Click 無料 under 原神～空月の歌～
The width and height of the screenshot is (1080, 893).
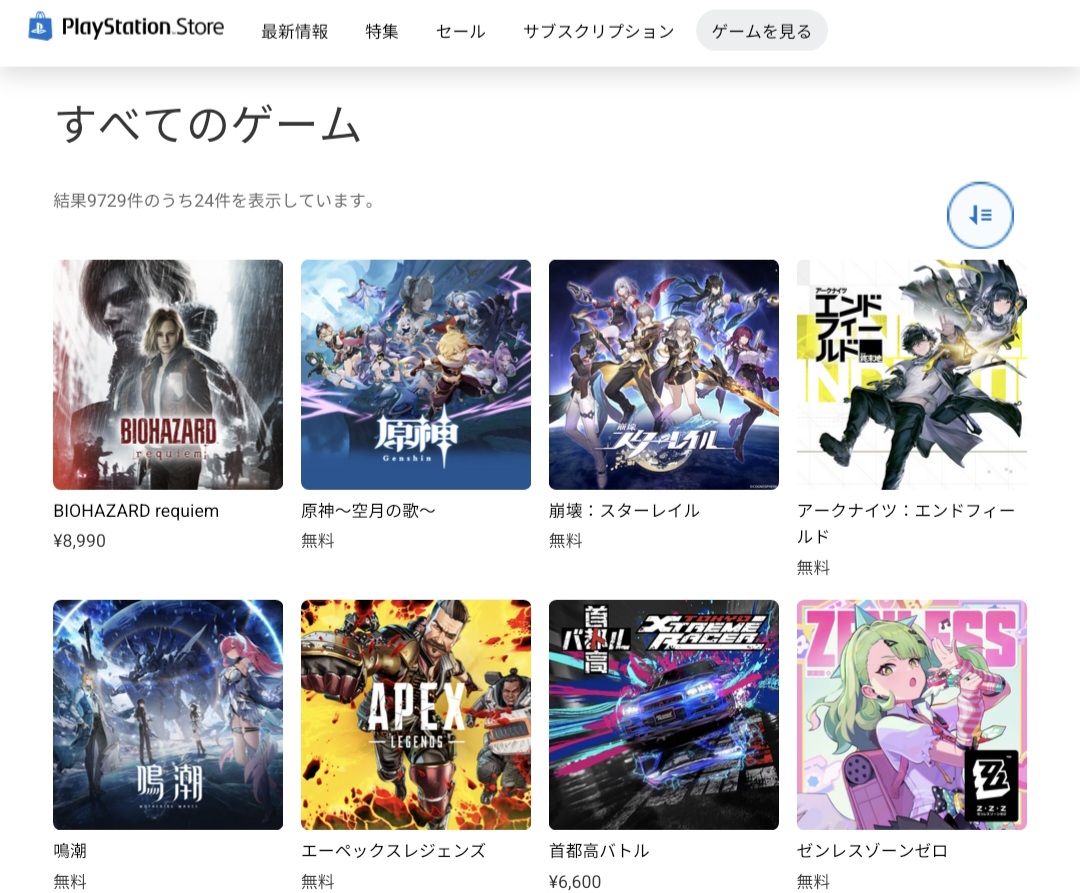318,541
